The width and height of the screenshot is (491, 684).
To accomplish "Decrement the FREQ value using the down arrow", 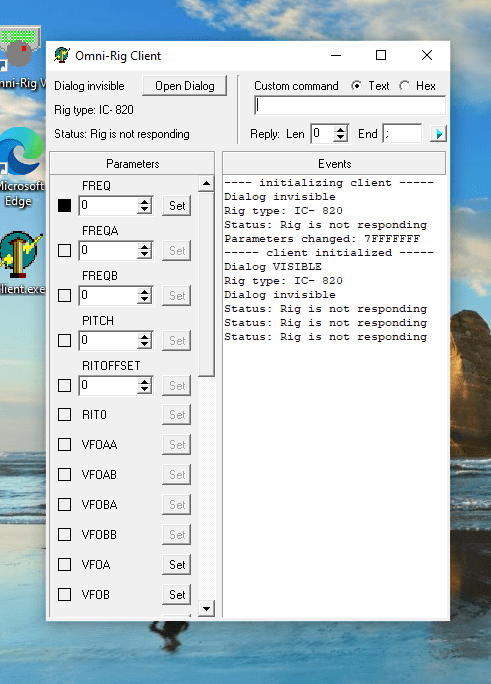I will [144, 209].
